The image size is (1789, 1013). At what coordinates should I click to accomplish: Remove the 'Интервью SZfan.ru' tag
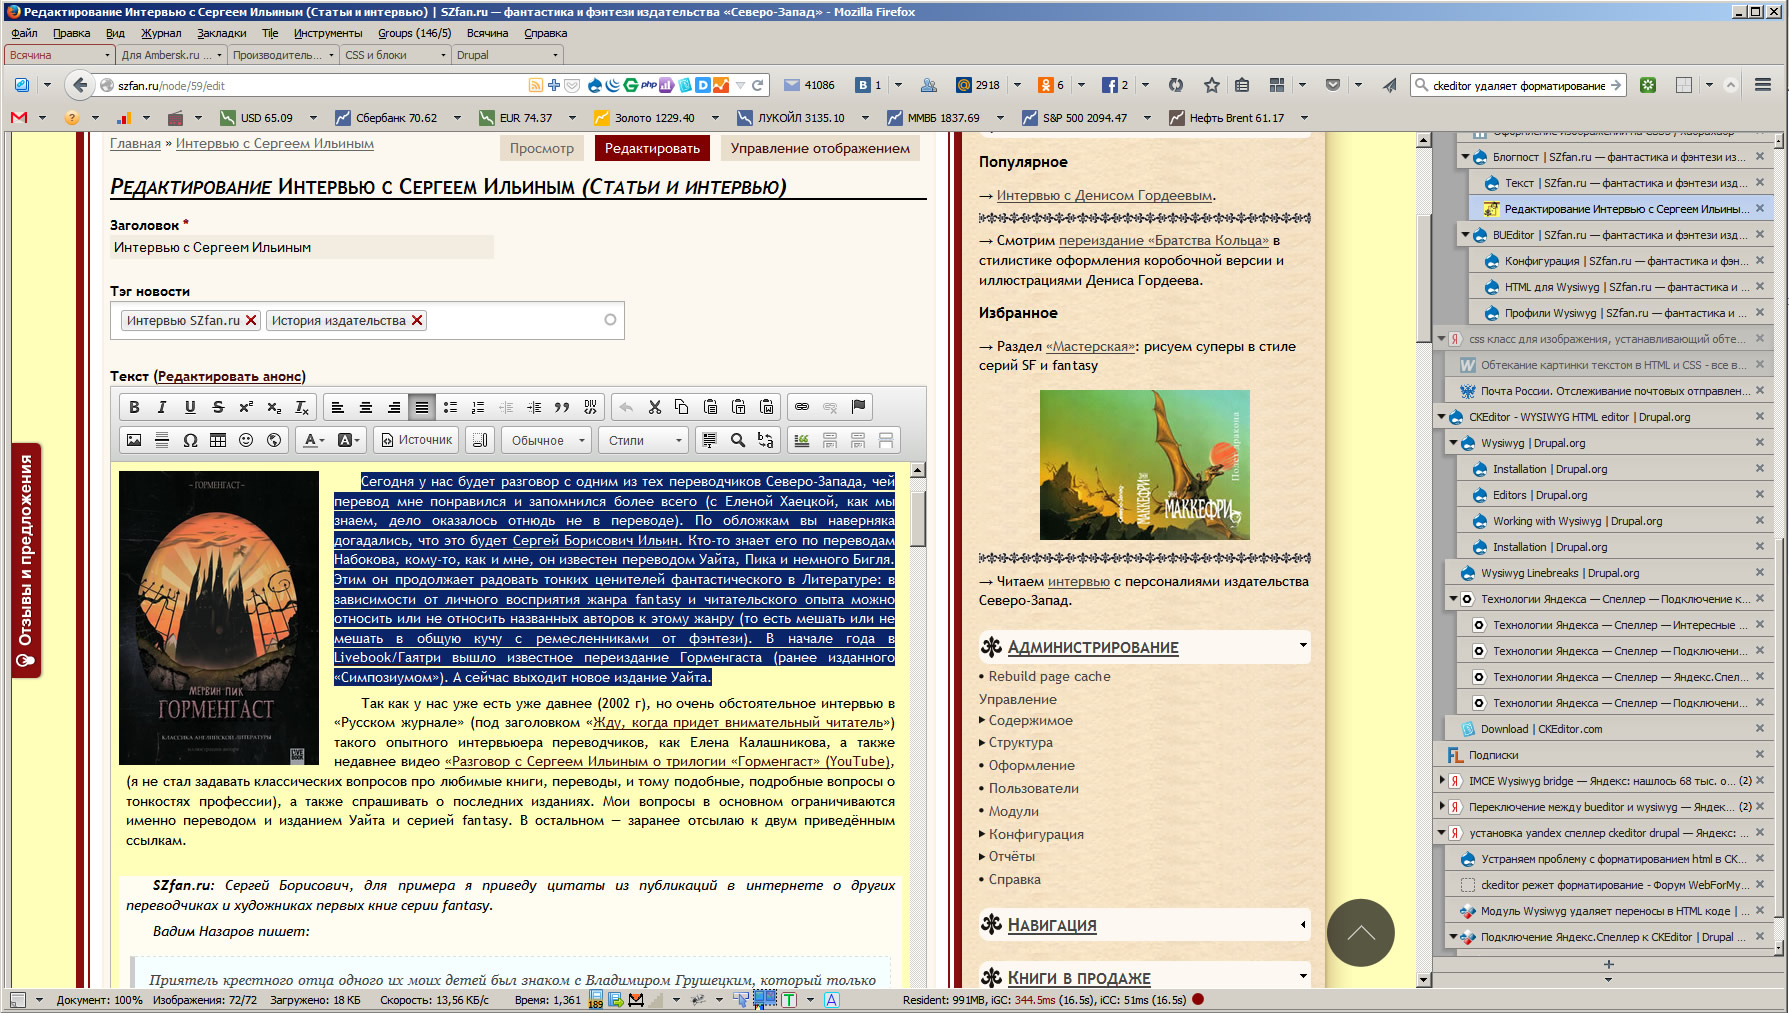pyautogui.click(x=251, y=321)
